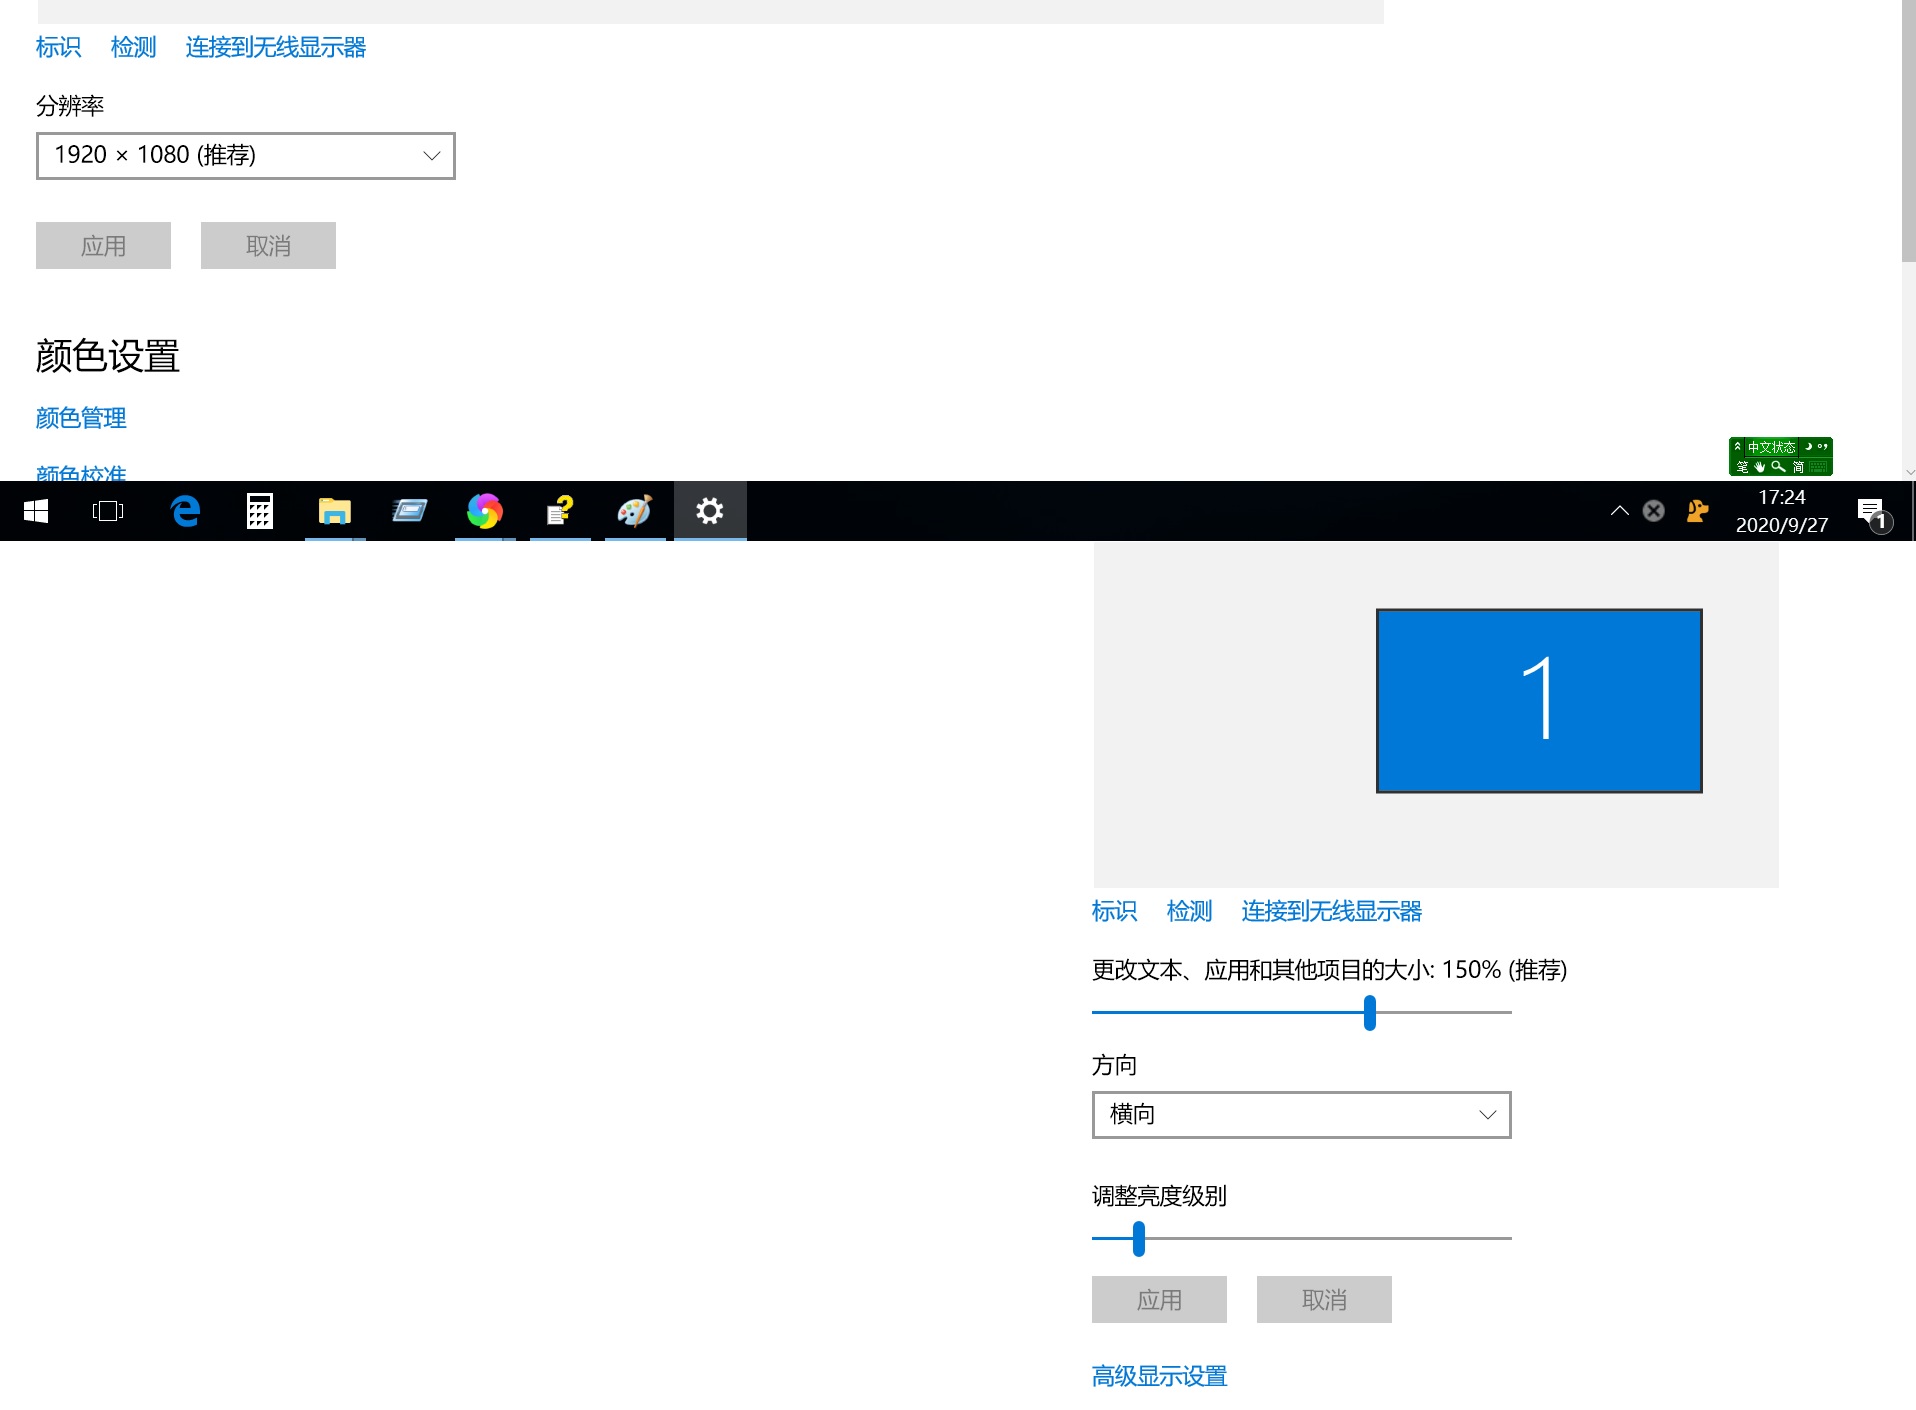Click the 调整亮度级别 brightness slider

pyautogui.click(x=1139, y=1239)
